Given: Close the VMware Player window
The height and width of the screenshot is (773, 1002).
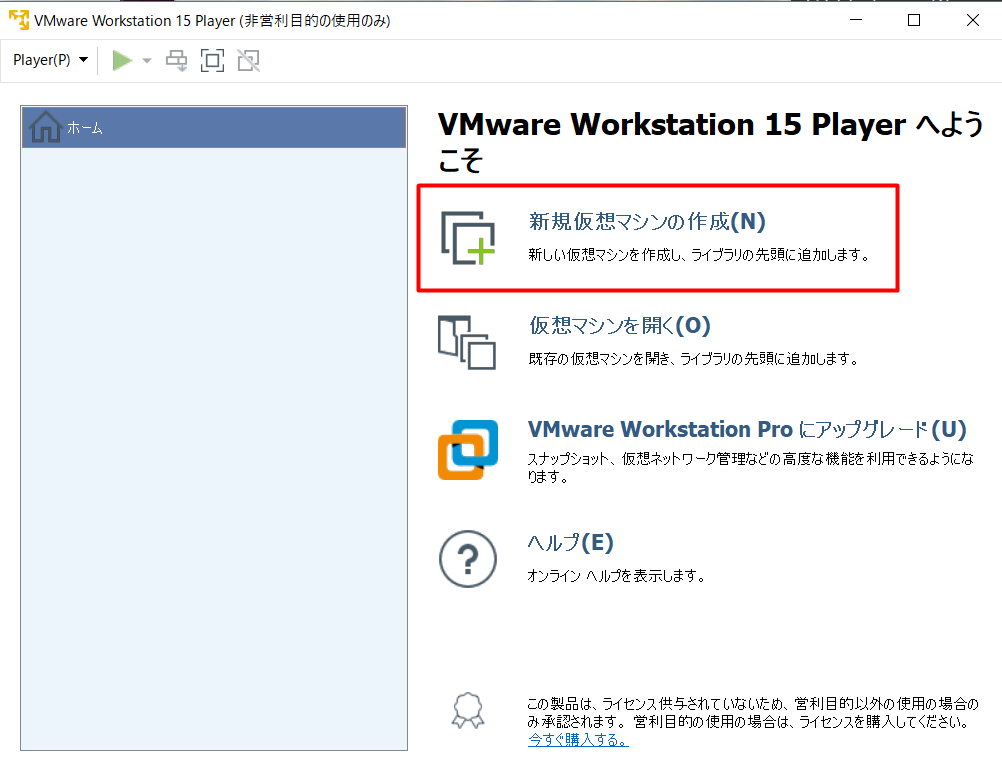Looking at the screenshot, I should (x=973, y=20).
